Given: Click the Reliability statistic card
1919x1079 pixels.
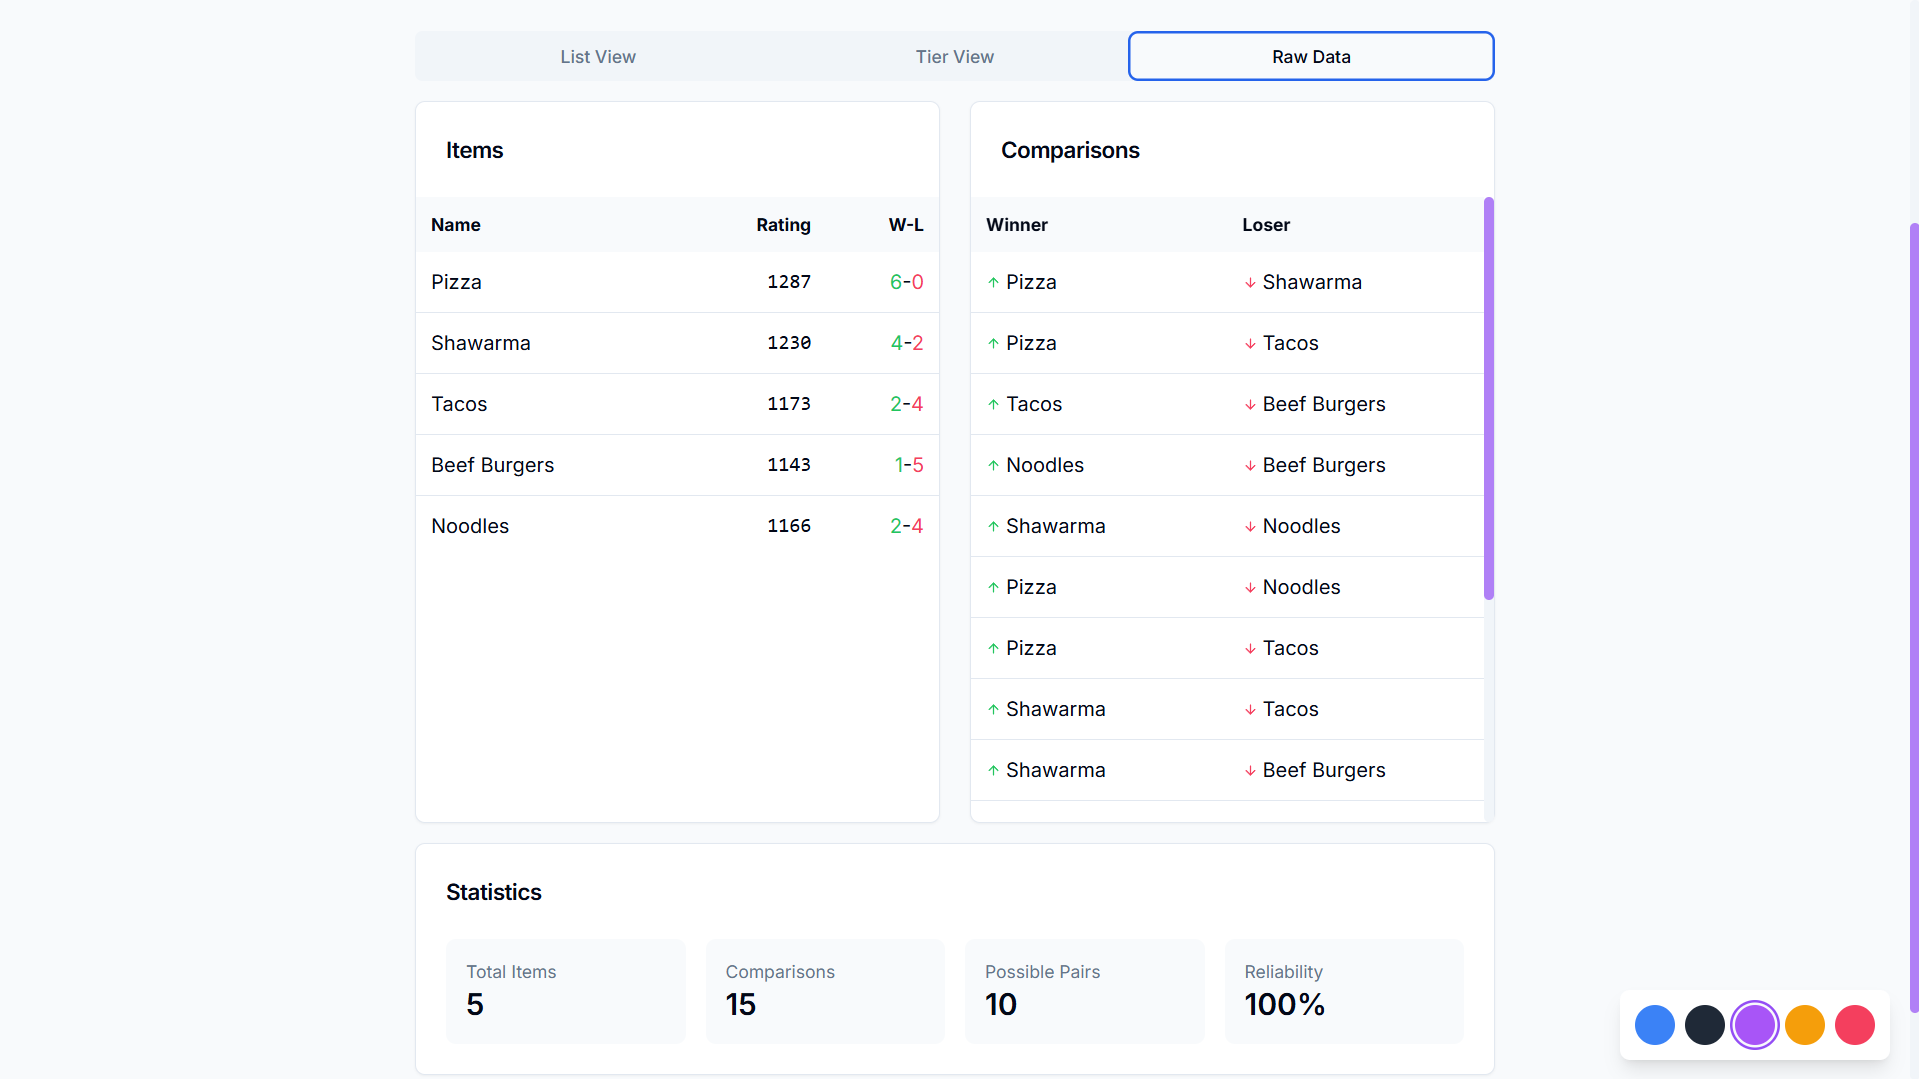Looking at the screenshot, I should [1343, 990].
